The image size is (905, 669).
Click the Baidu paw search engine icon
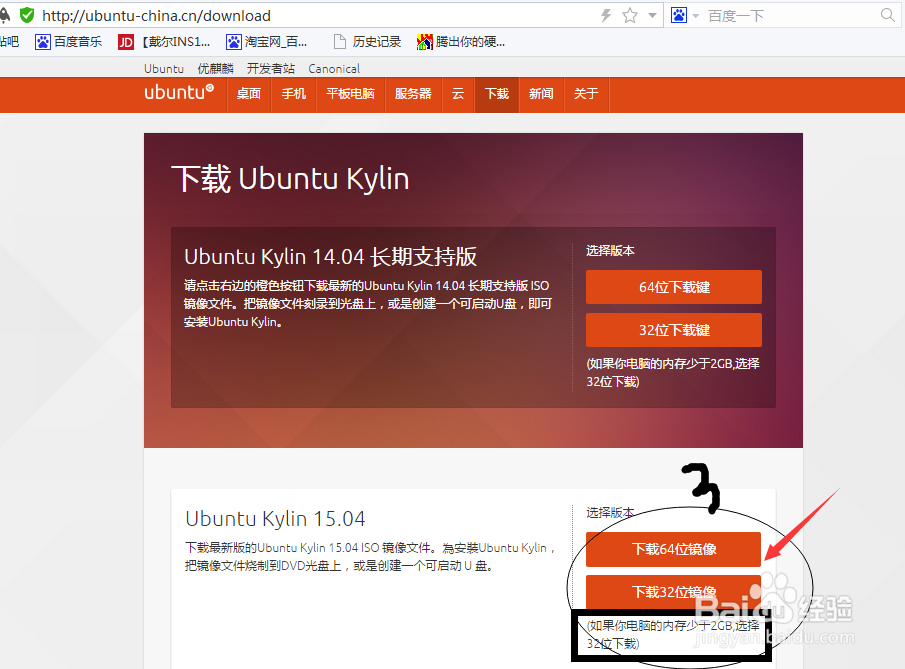(x=679, y=16)
